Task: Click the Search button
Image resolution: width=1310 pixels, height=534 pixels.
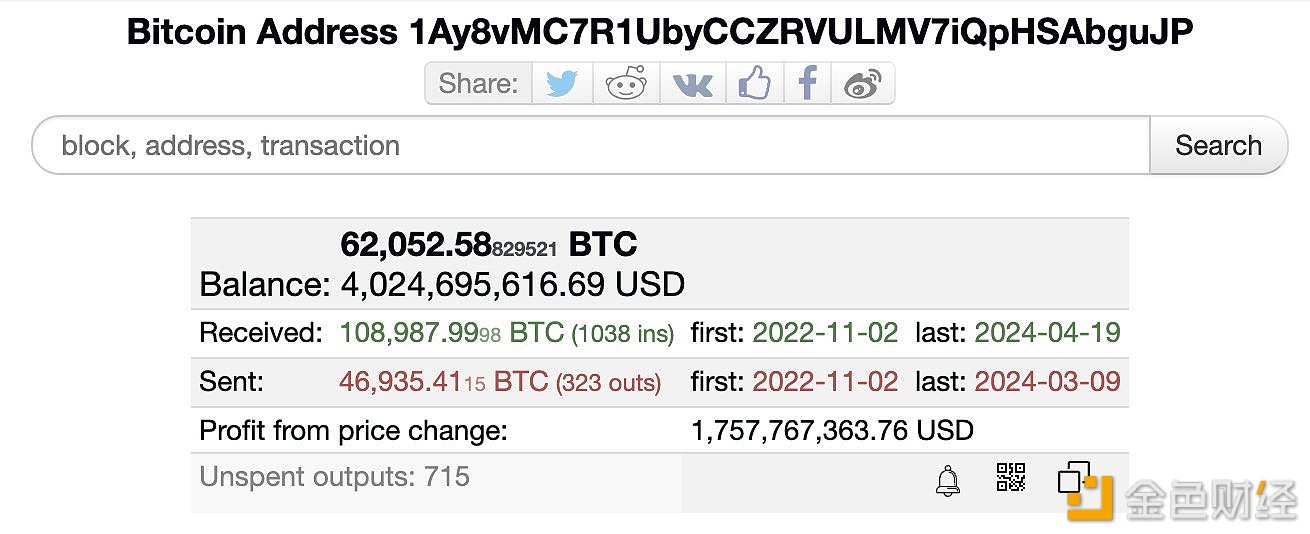Action: click(1218, 146)
